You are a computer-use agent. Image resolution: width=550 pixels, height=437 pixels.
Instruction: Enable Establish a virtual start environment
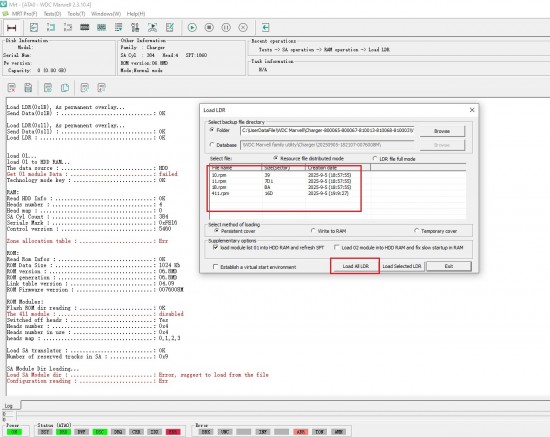[215, 267]
